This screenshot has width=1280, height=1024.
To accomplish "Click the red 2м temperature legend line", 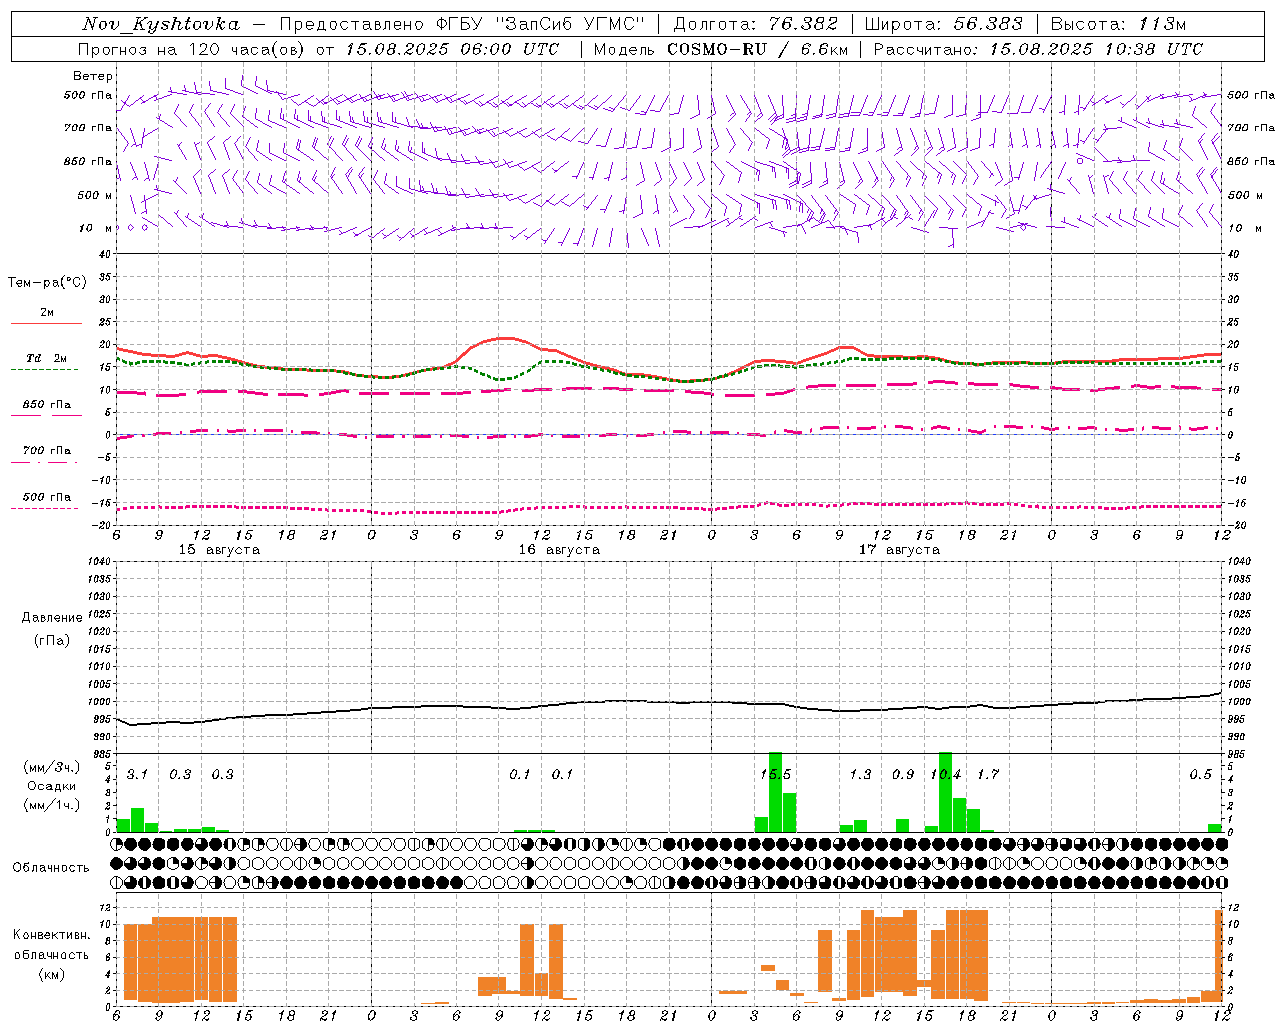I will [46, 324].
